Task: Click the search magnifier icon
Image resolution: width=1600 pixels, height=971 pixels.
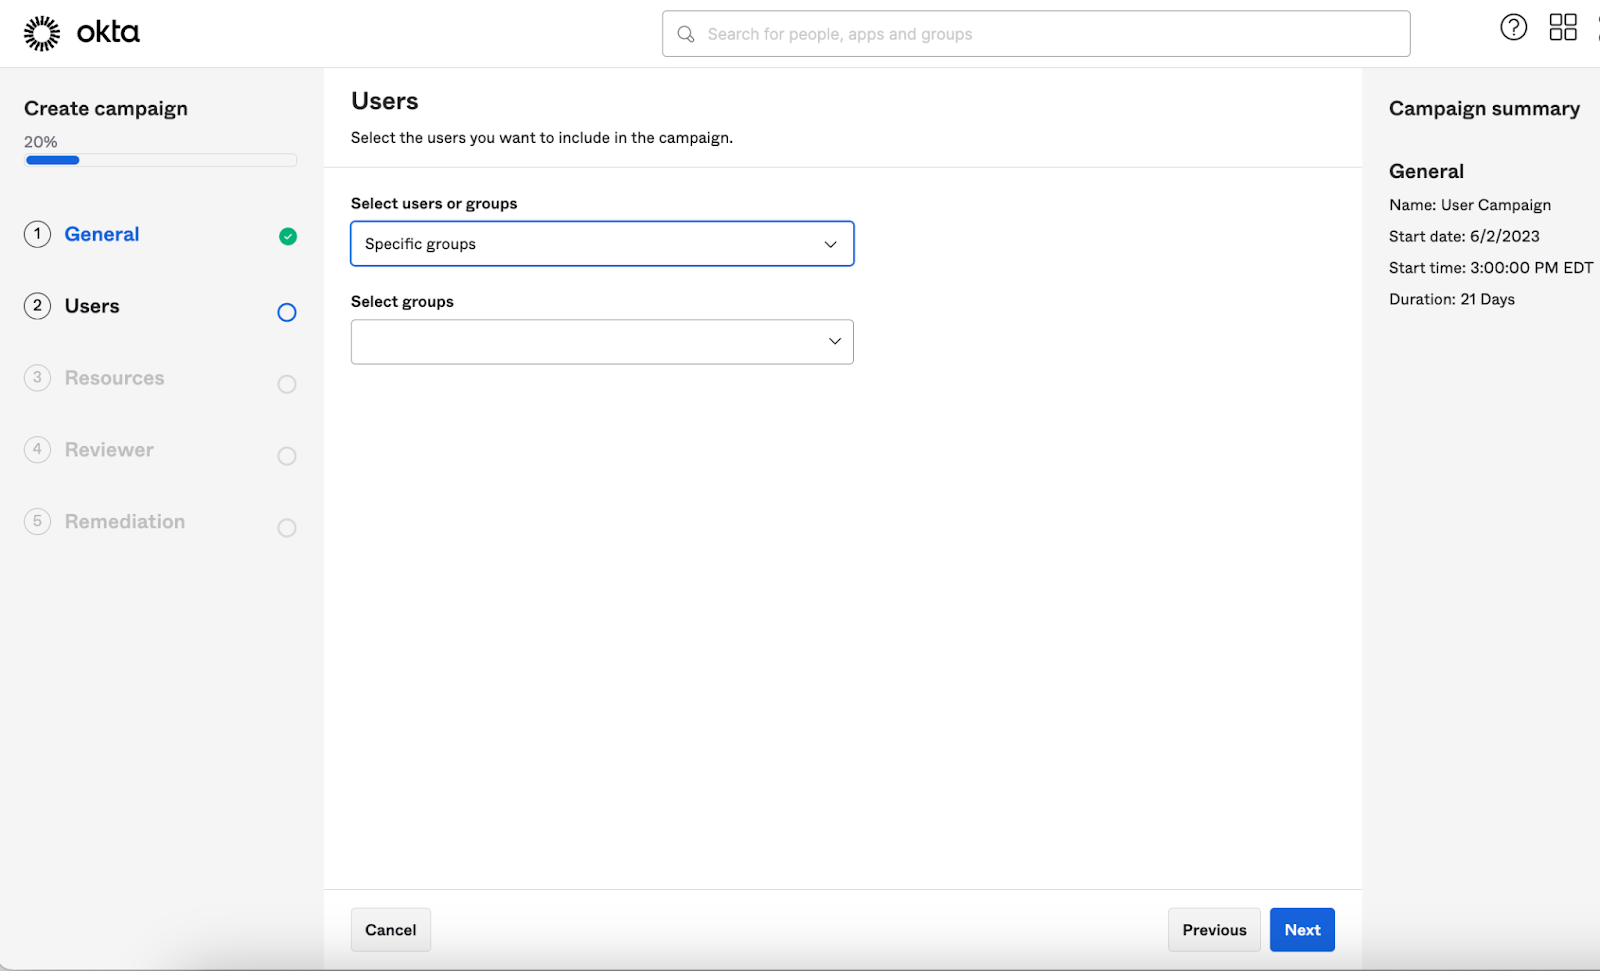Action: click(686, 34)
